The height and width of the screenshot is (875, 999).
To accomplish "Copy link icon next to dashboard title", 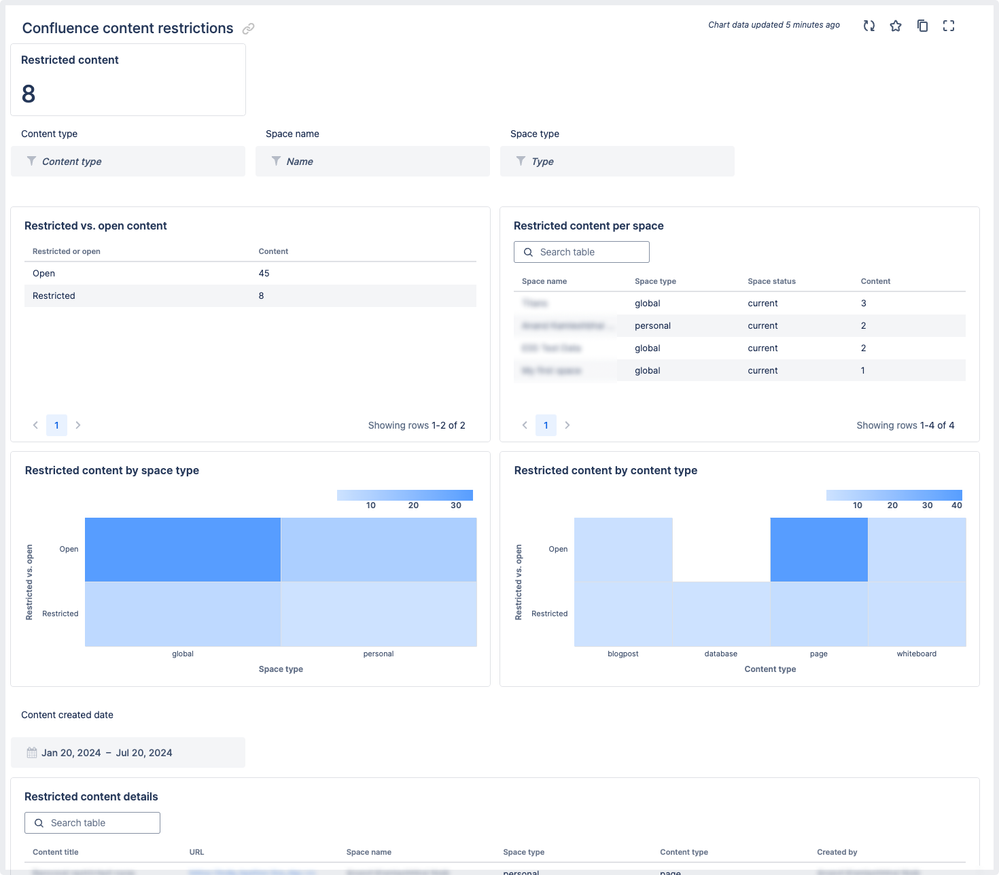I will (248, 29).
